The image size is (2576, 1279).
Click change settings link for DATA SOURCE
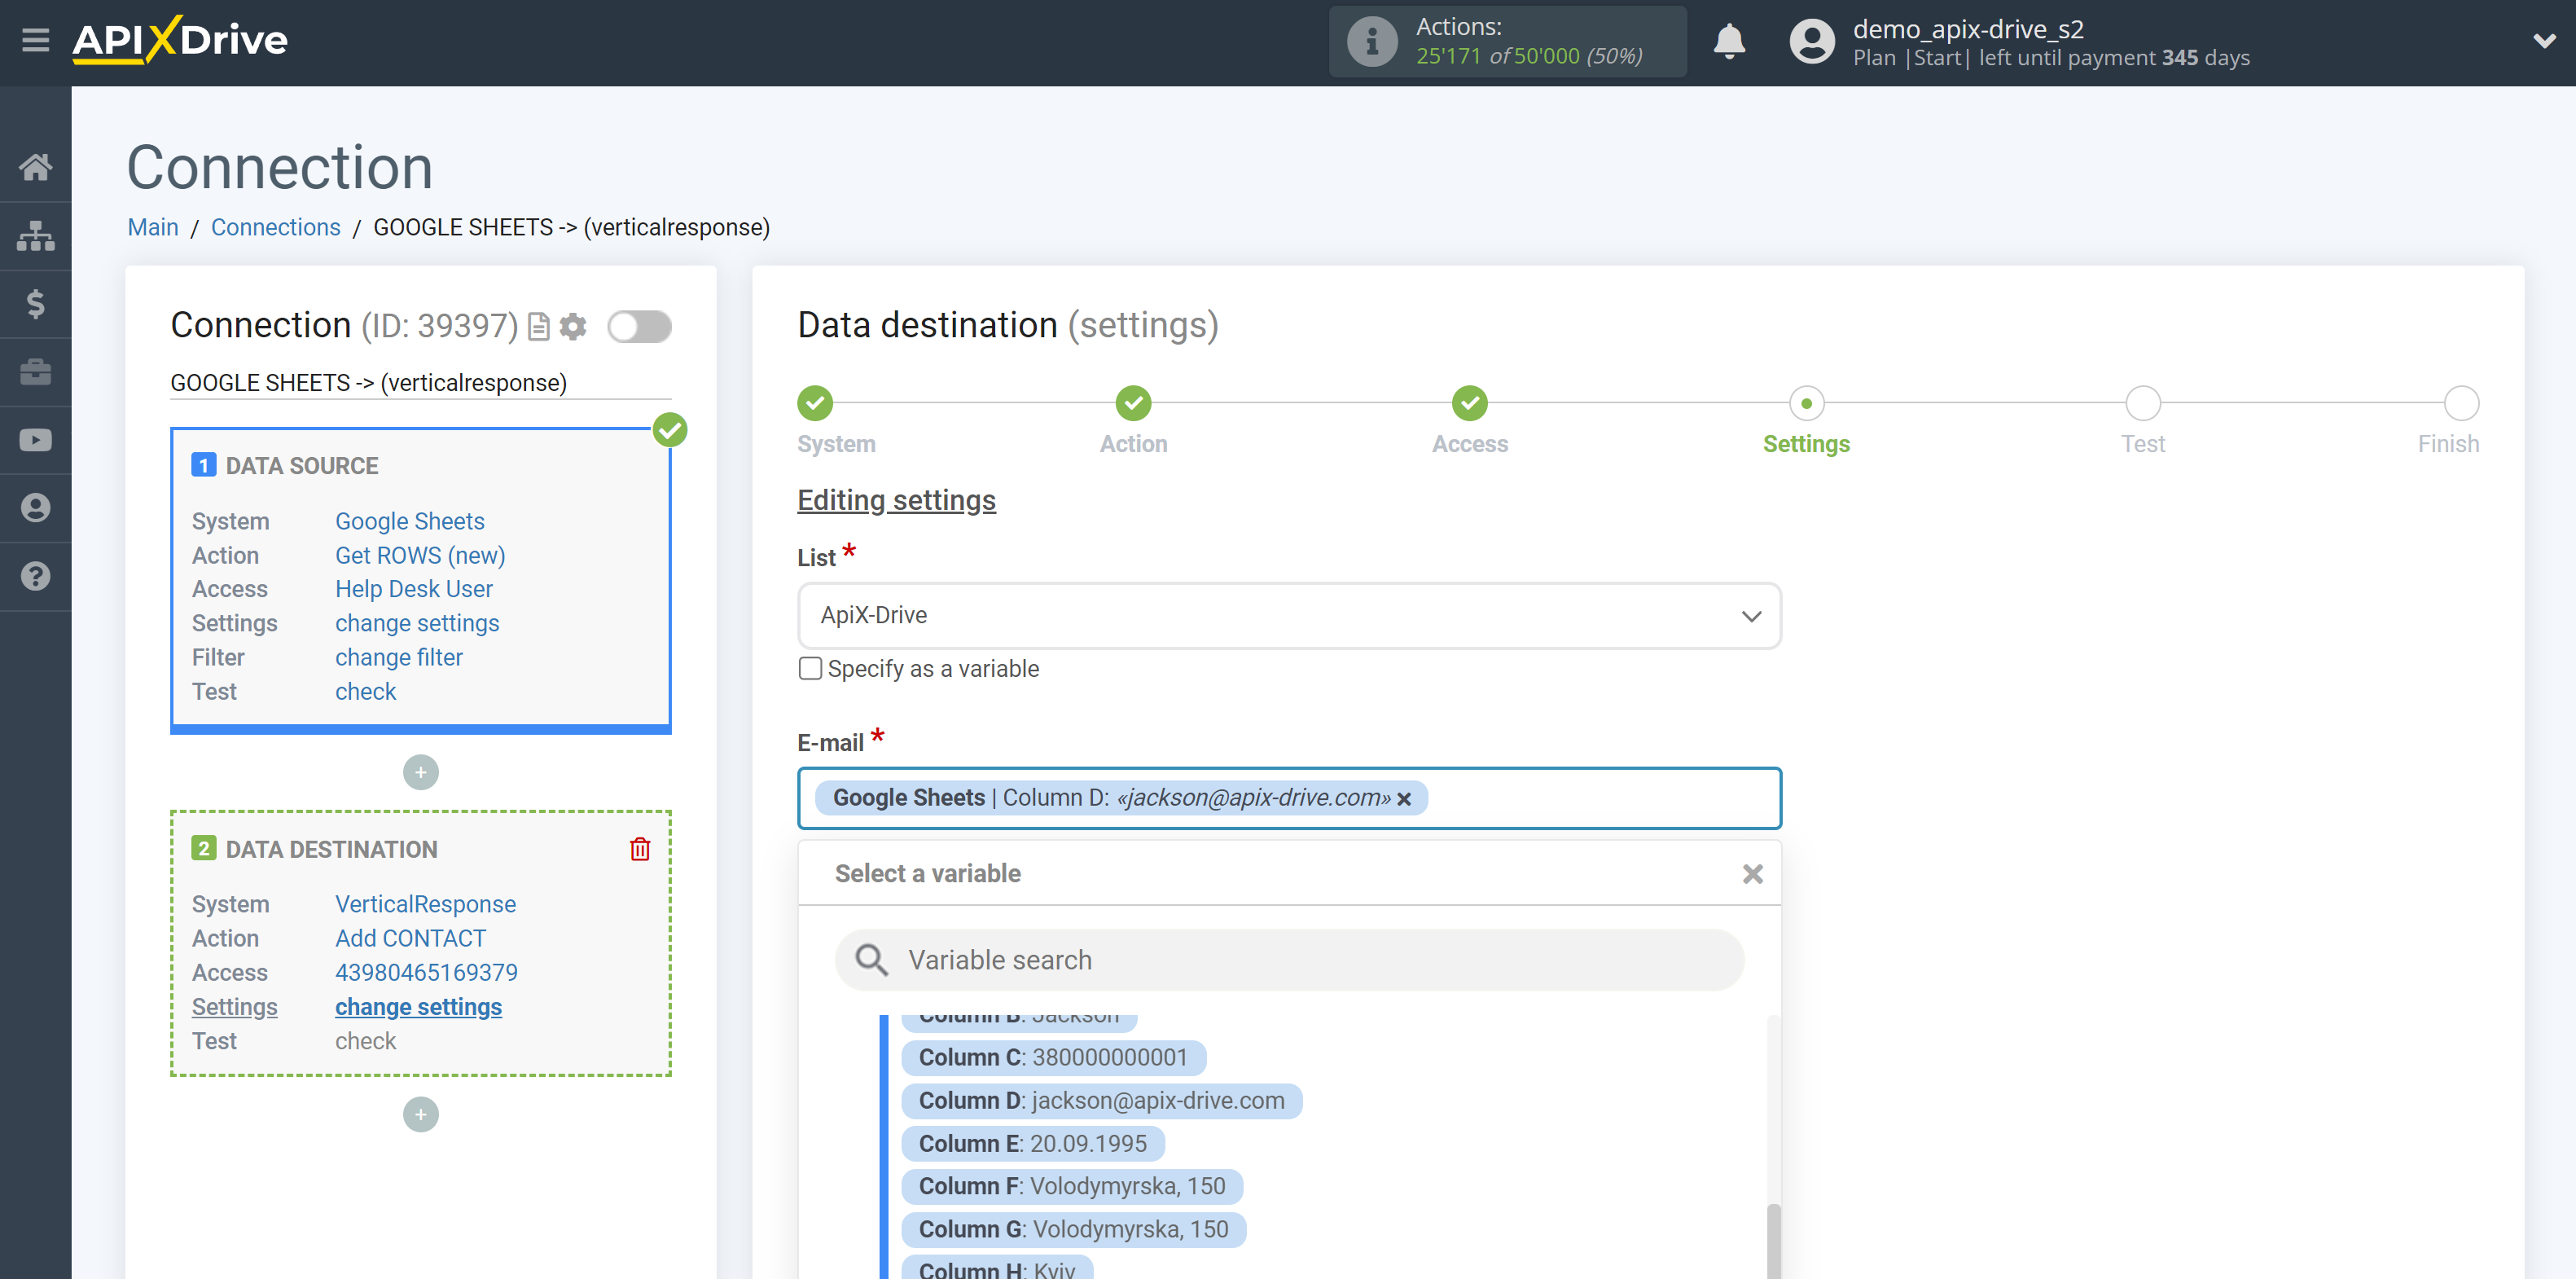click(415, 623)
